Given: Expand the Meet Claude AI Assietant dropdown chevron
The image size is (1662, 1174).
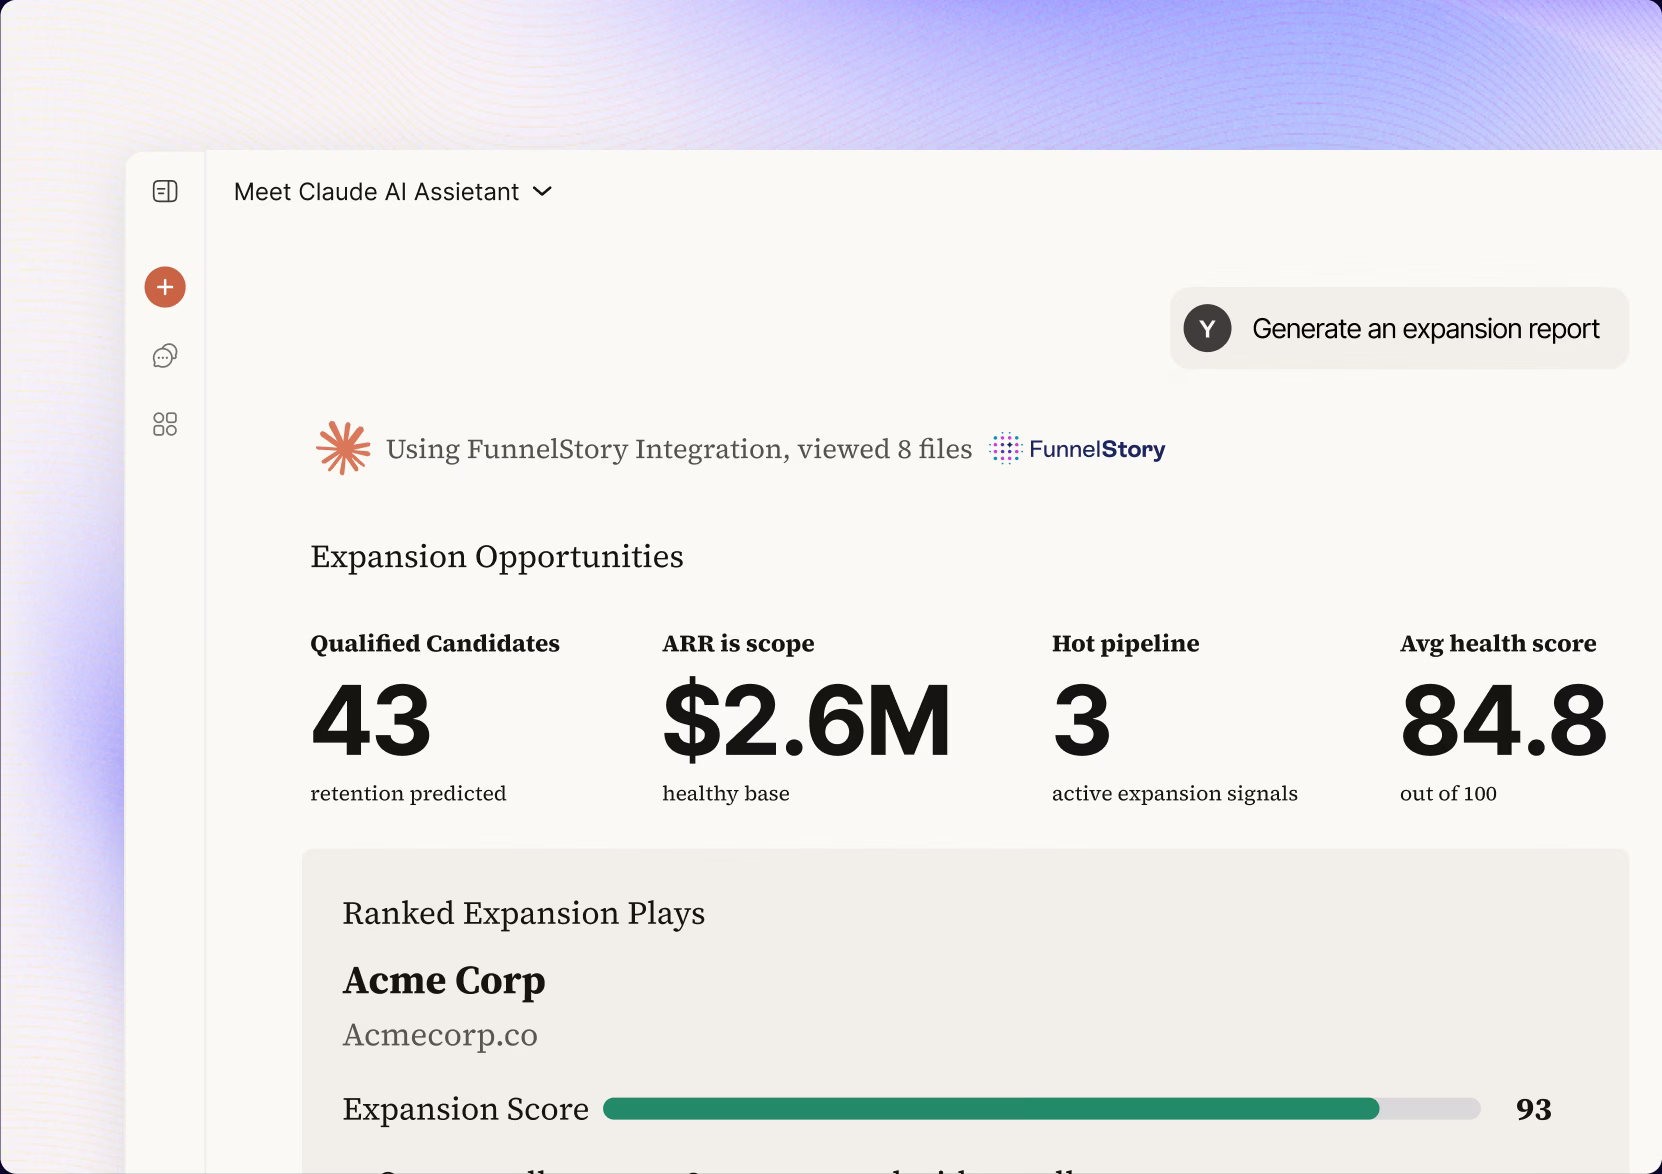Looking at the screenshot, I should [542, 191].
